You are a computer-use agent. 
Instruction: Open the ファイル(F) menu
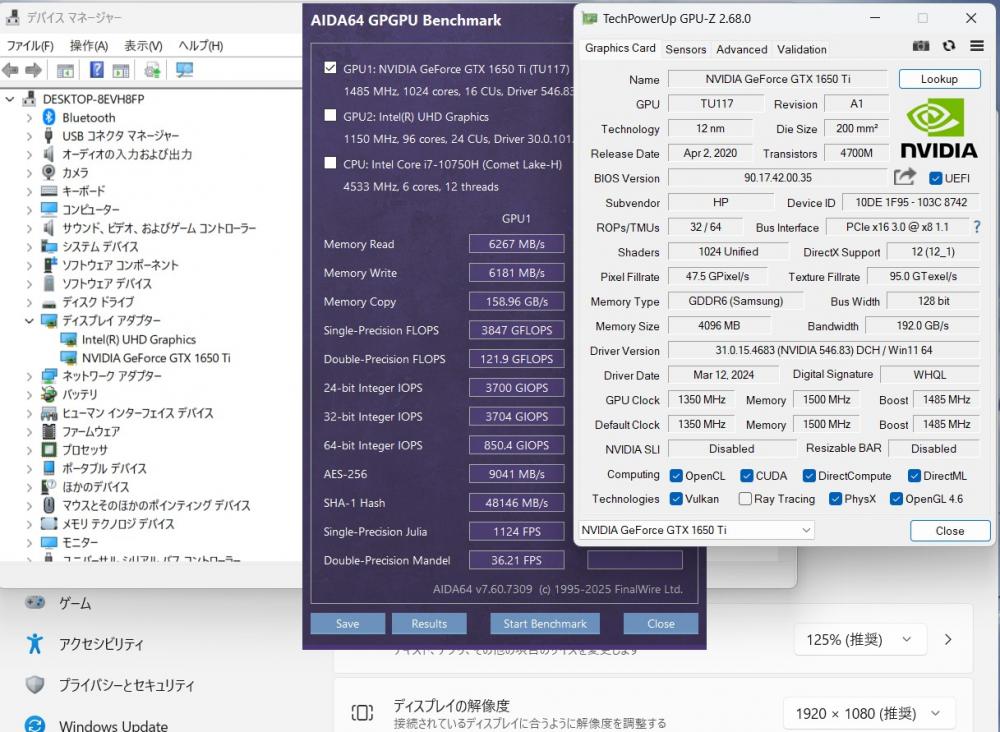[30, 46]
